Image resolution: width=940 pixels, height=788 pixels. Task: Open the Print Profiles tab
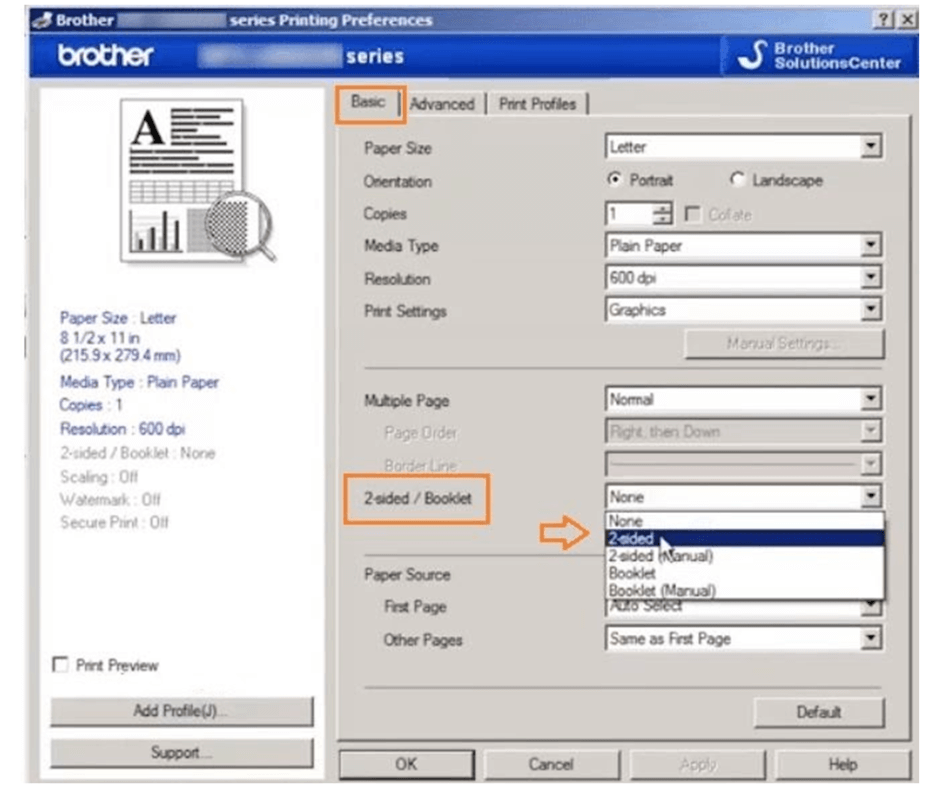pyautogui.click(x=537, y=104)
